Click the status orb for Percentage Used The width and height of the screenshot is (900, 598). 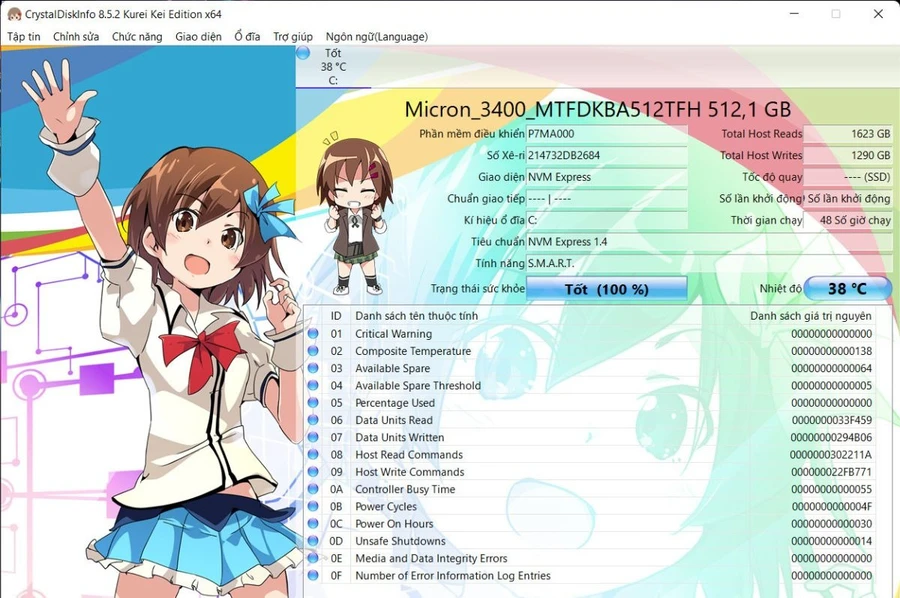click(313, 402)
